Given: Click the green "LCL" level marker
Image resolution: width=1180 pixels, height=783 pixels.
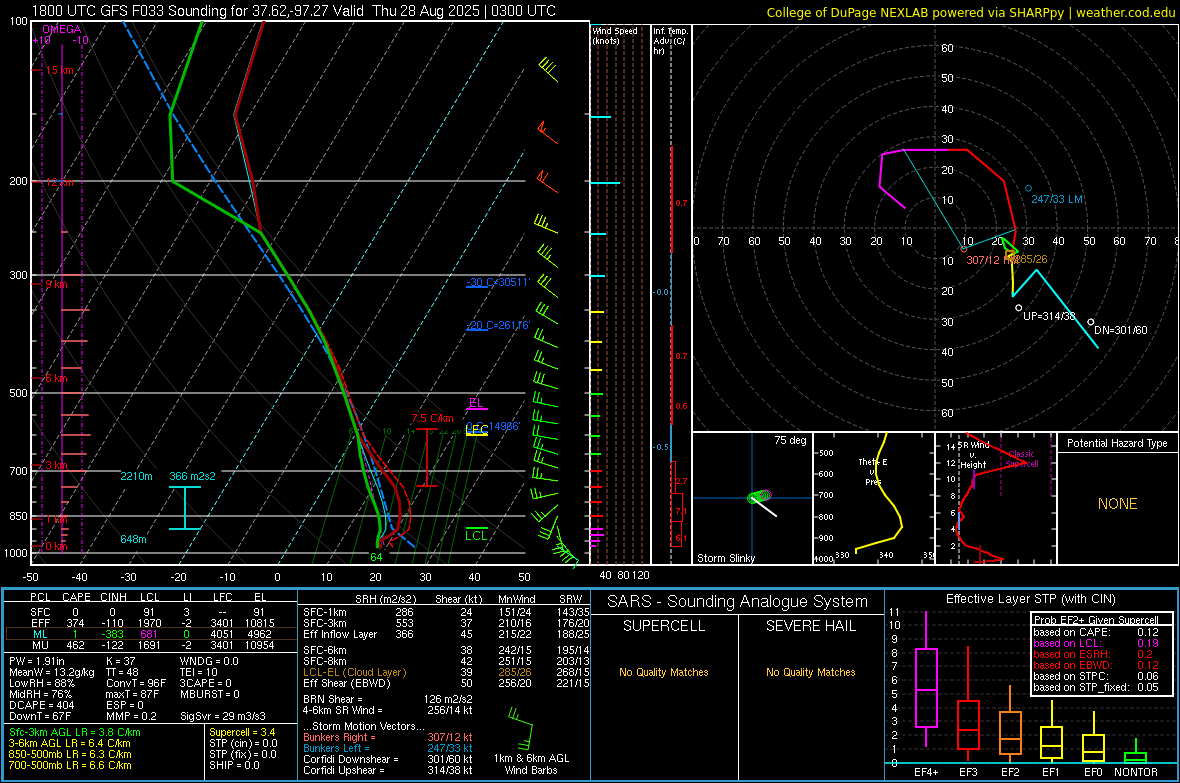Looking at the screenshot, I should (476, 535).
